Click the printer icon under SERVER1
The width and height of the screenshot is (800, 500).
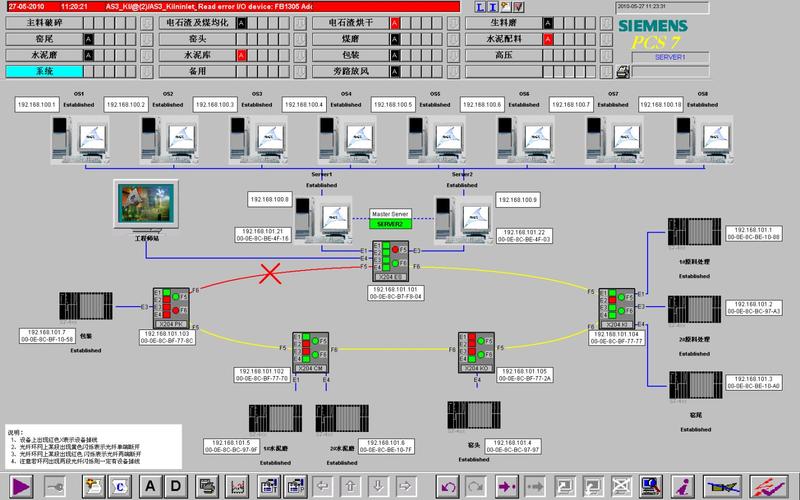[622, 72]
